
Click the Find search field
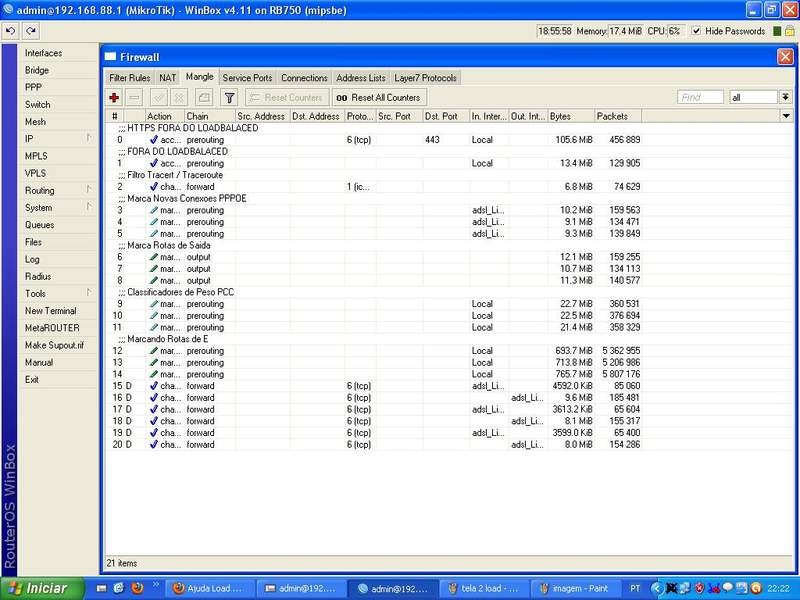pos(700,97)
